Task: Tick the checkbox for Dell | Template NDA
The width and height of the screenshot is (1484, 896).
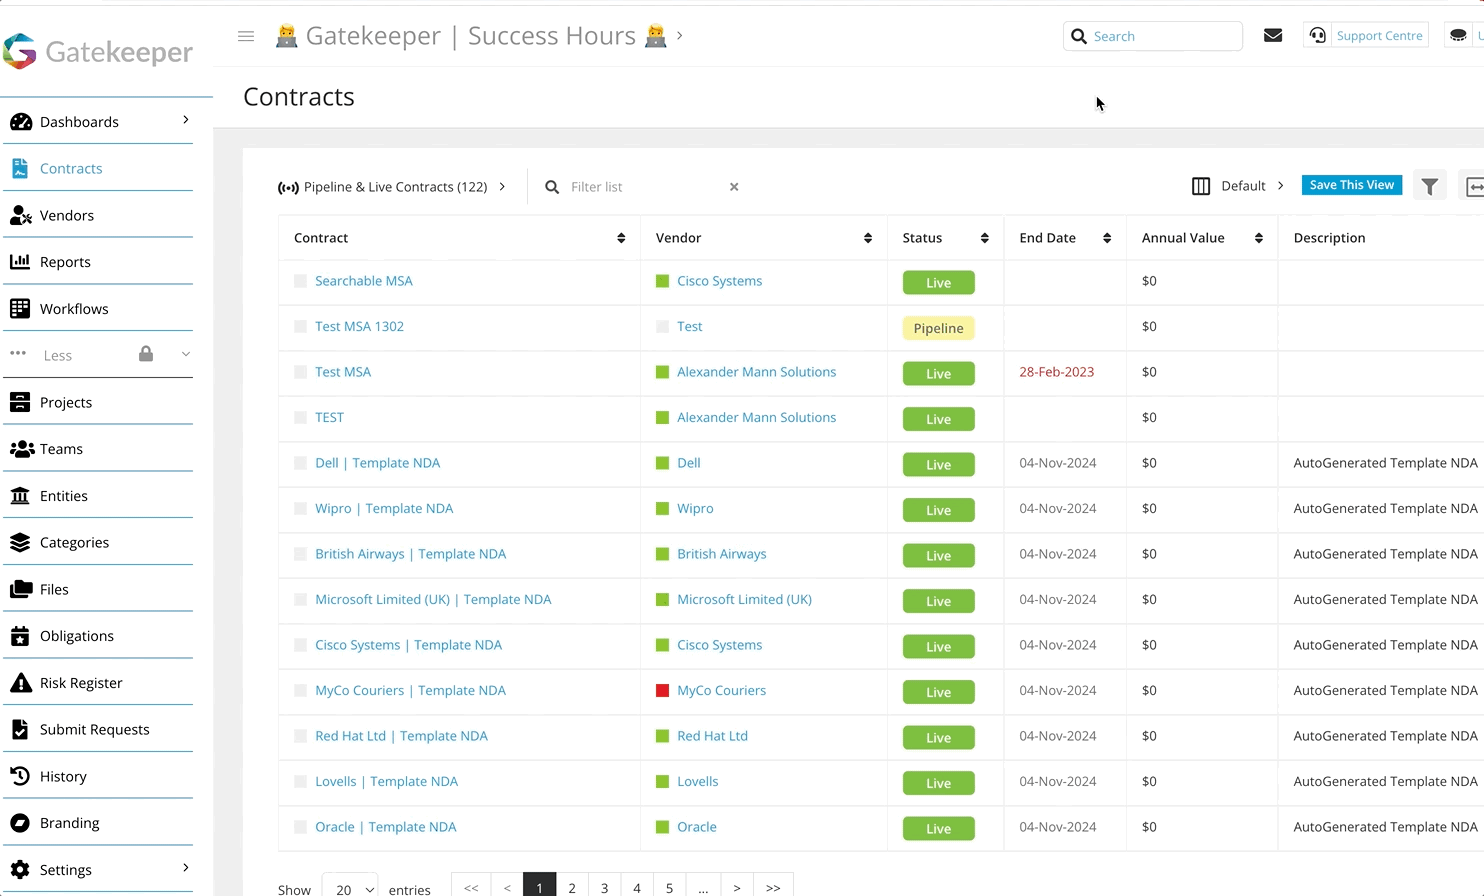Action: pyautogui.click(x=300, y=463)
